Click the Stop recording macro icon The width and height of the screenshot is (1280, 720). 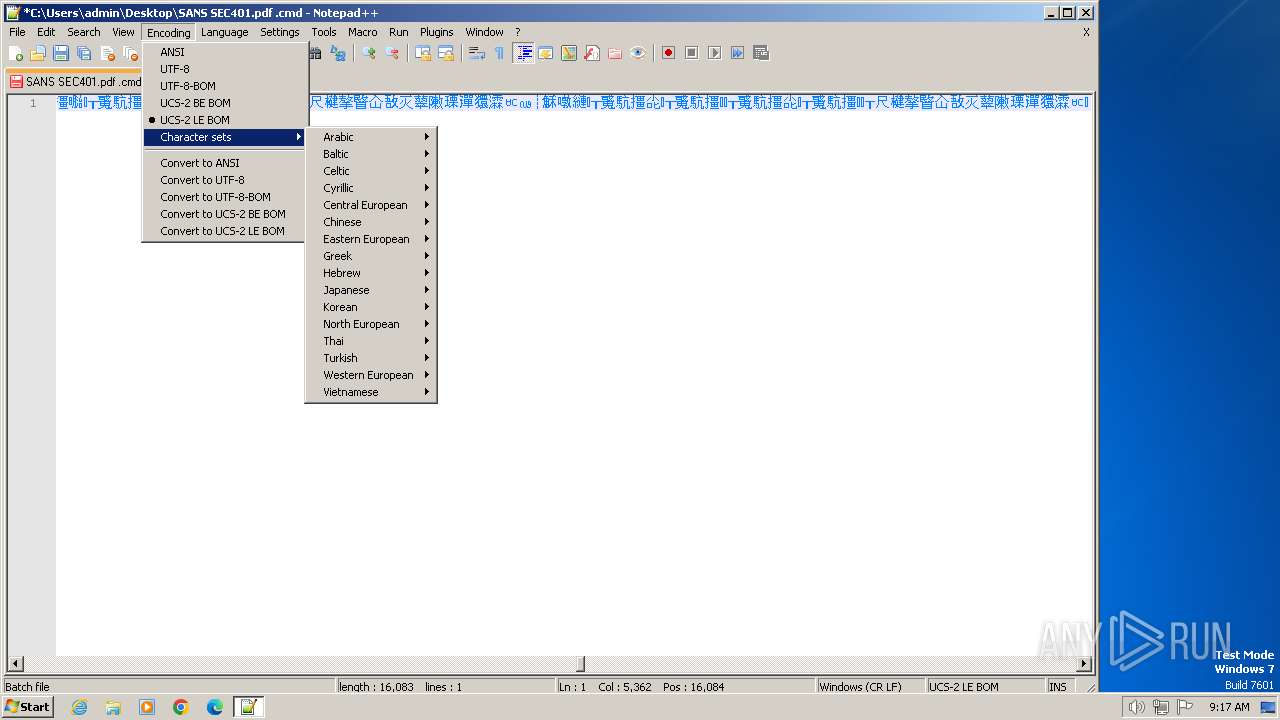pyautogui.click(x=691, y=53)
